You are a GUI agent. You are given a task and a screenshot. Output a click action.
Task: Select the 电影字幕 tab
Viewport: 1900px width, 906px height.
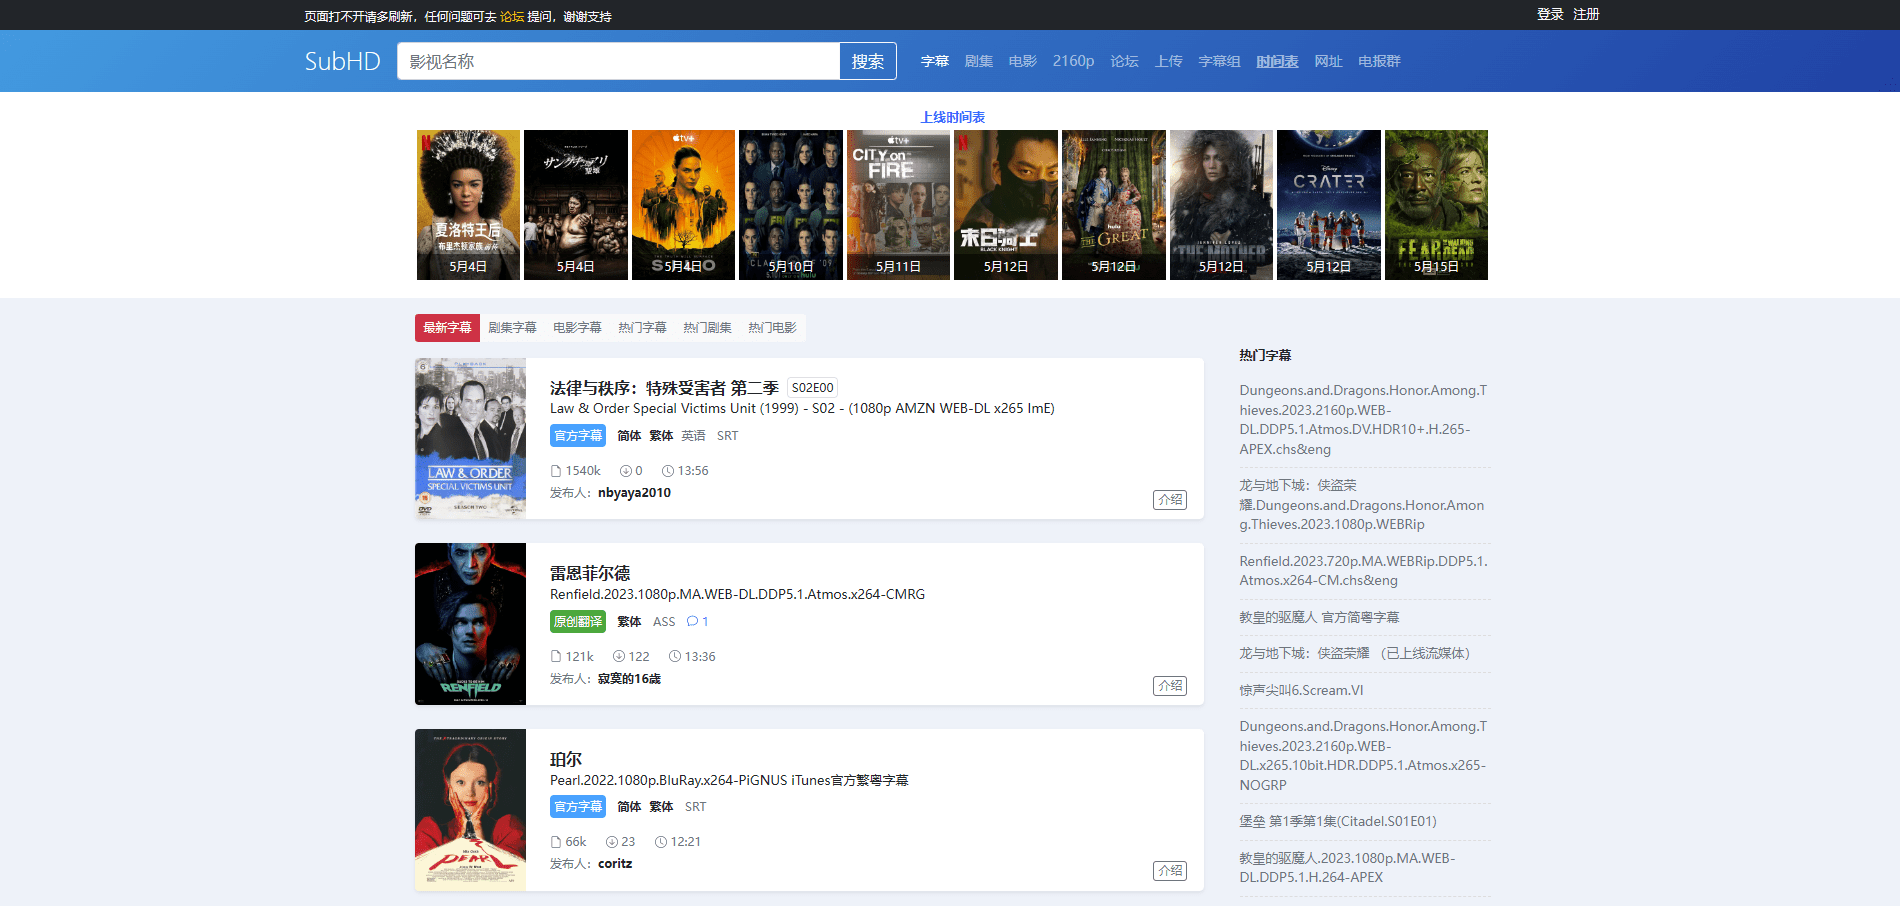(577, 328)
